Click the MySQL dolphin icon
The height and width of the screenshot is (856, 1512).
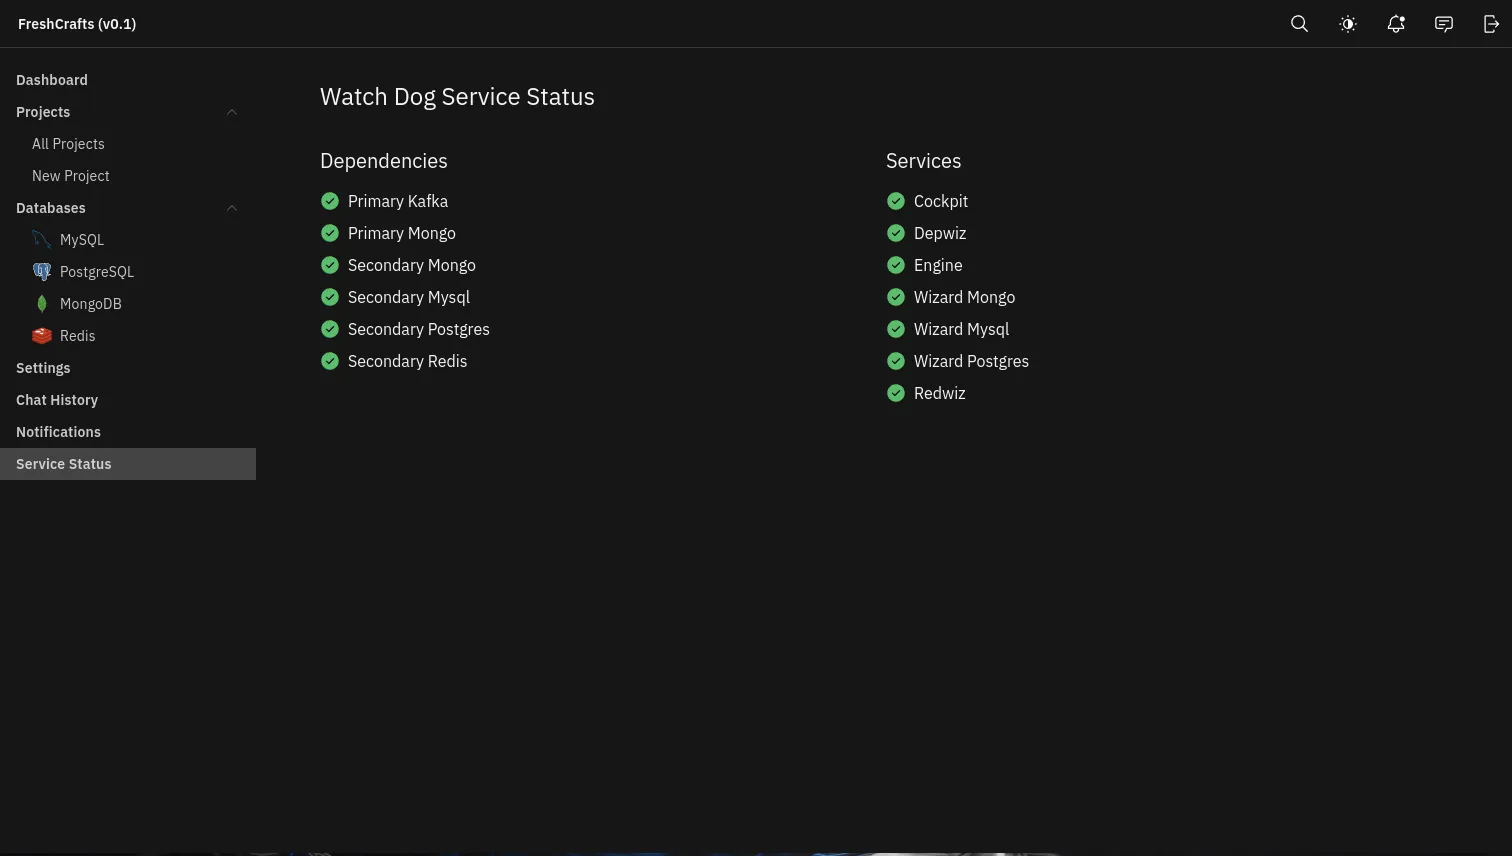coord(42,240)
